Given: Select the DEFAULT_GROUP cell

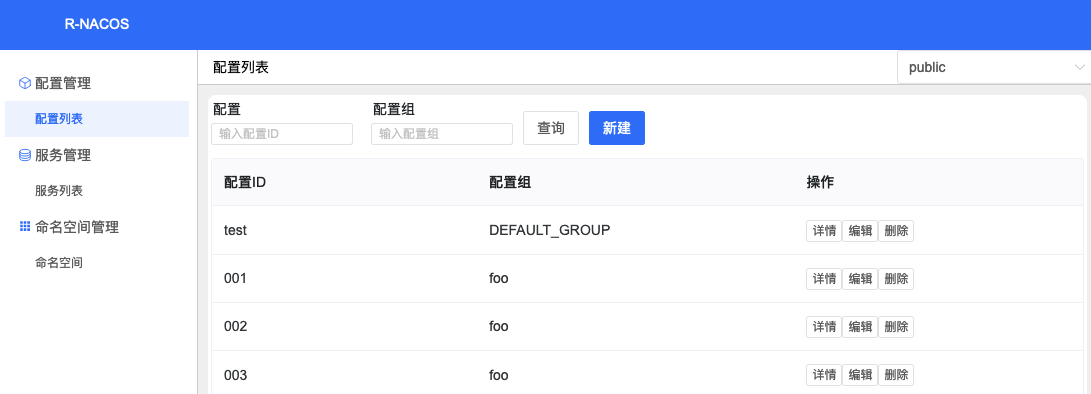Looking at the screenshot, I should click(x=550, y=230).
